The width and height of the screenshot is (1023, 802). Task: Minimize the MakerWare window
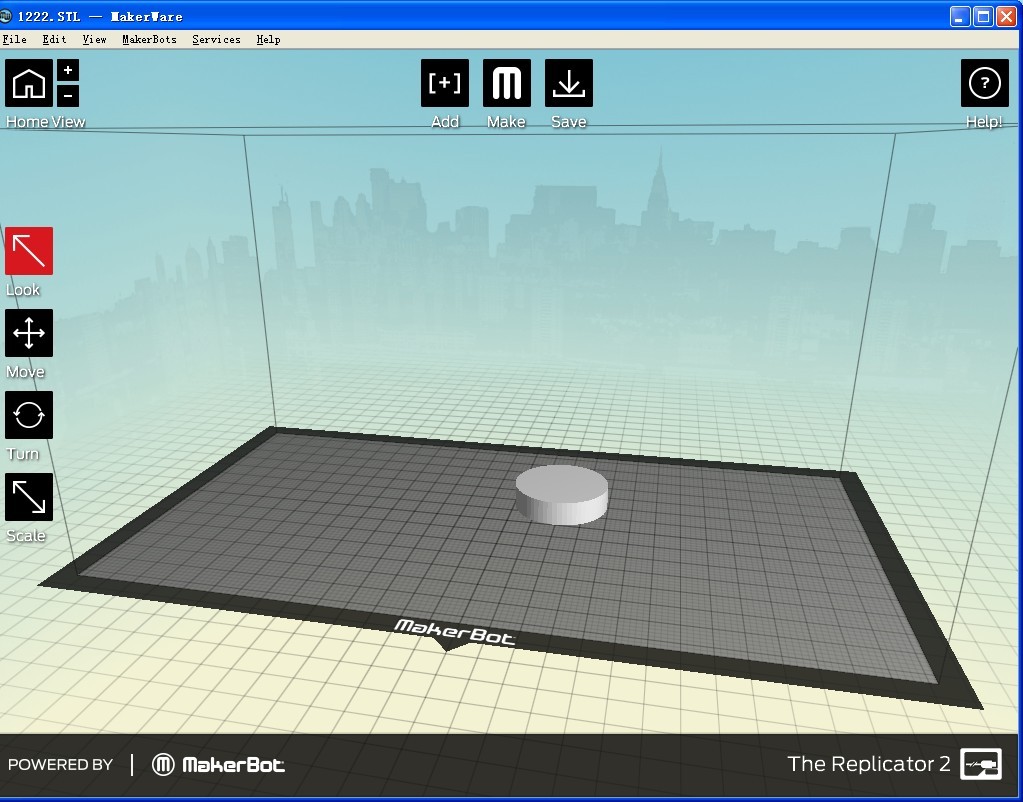(960, 16)
